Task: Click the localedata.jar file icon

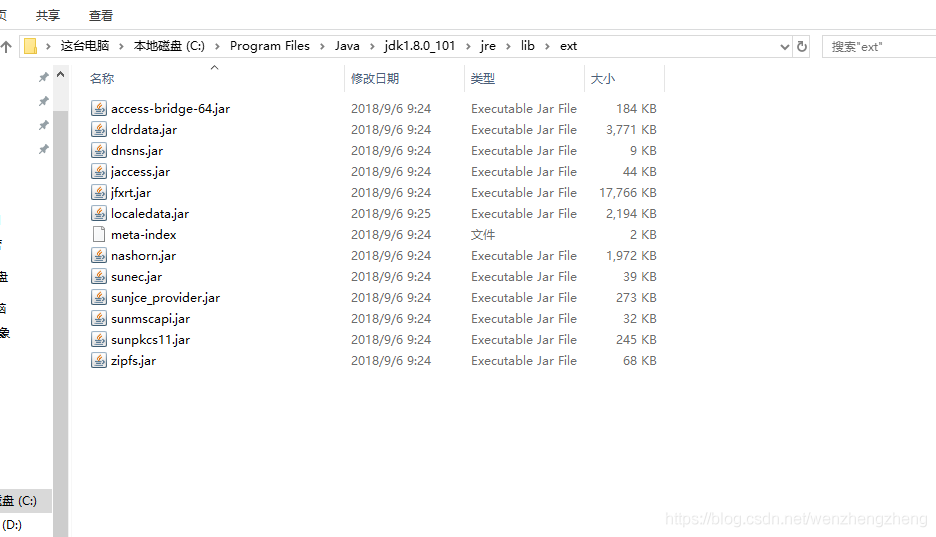Action: (x=99, y=213)
